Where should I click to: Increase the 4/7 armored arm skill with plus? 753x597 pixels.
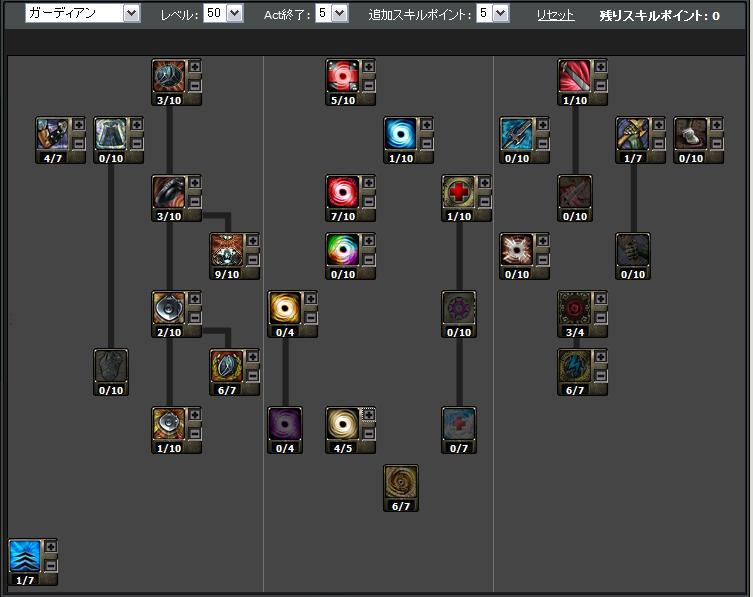click(78, 125)
